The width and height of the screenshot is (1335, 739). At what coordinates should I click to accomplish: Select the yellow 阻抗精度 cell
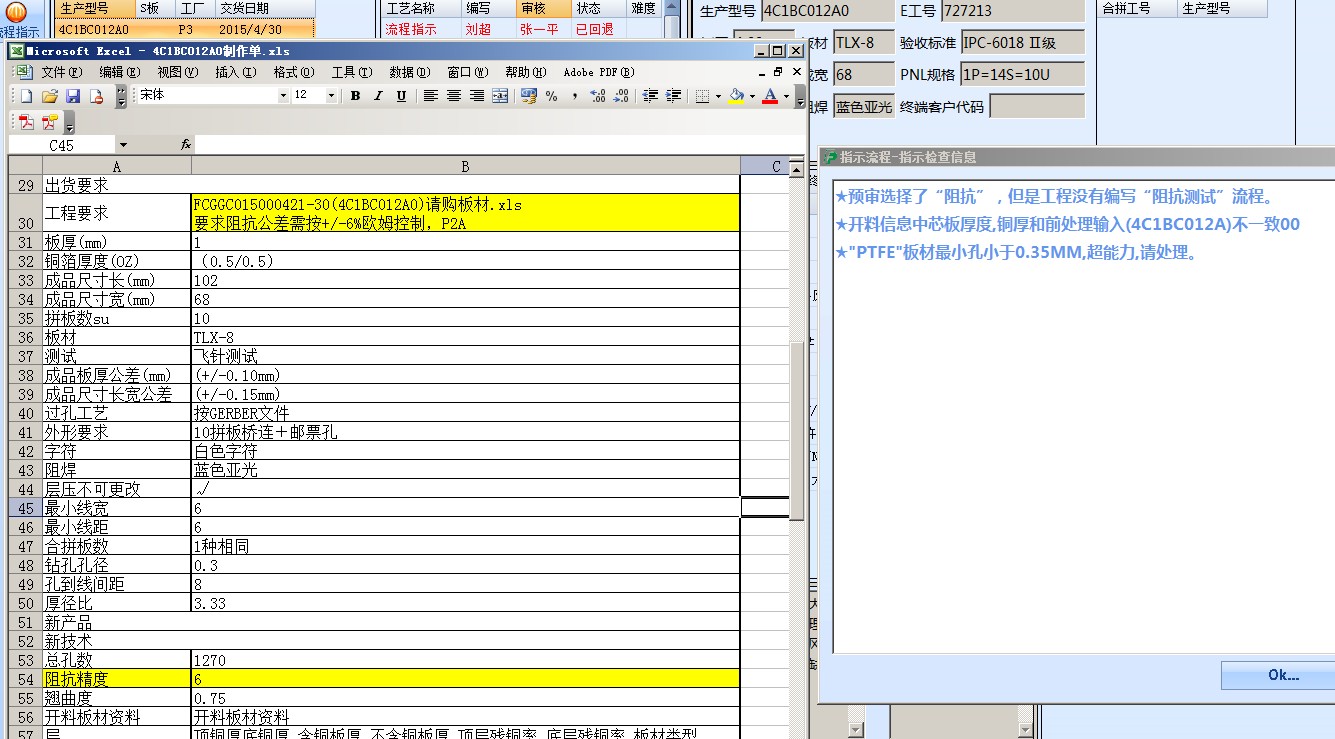117,678
